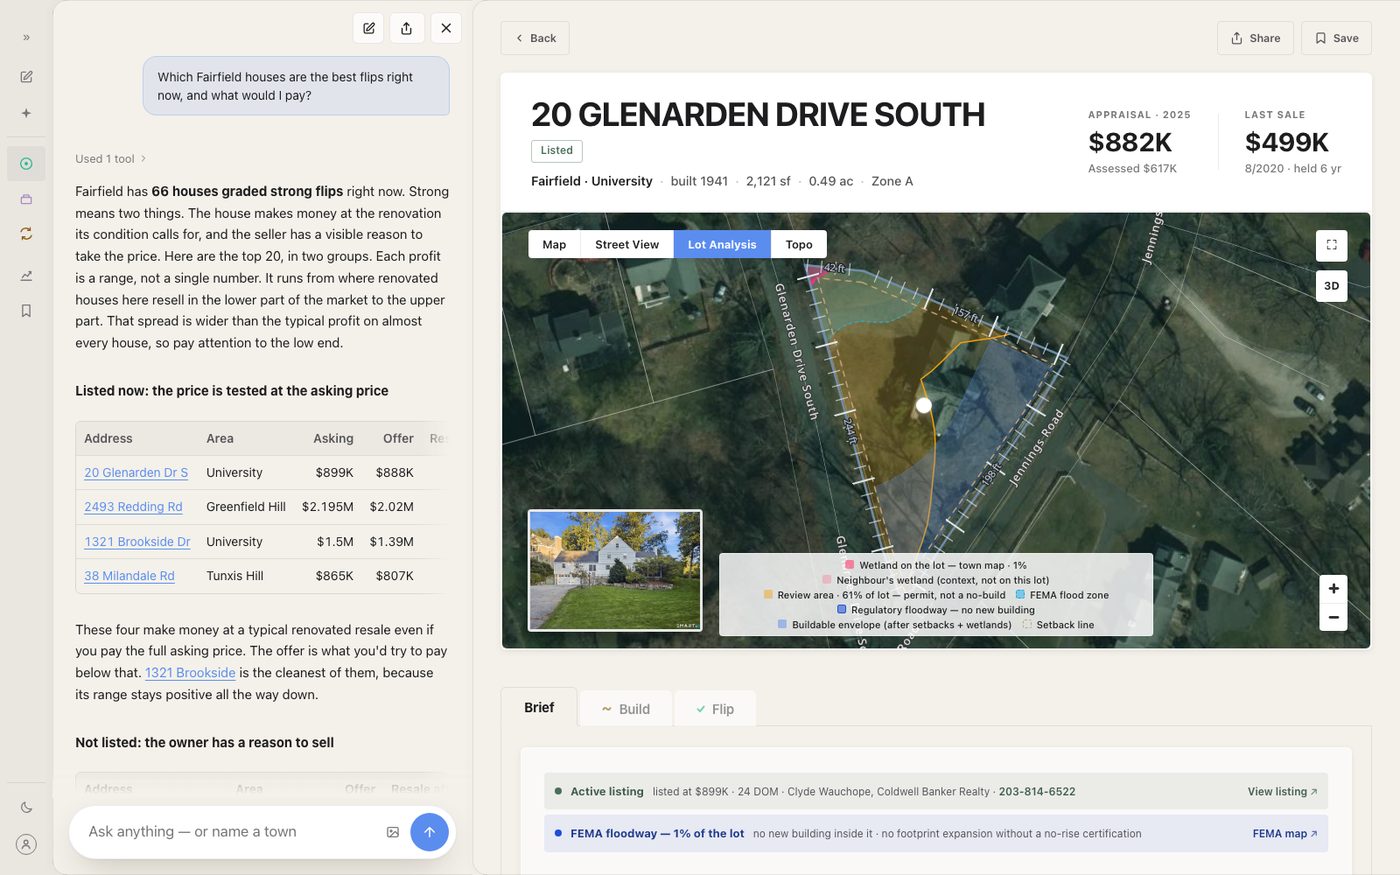Screen dimensions: 1400x875
Task: Select the Lot Analysis tab
Action: [x=722, y=245]
